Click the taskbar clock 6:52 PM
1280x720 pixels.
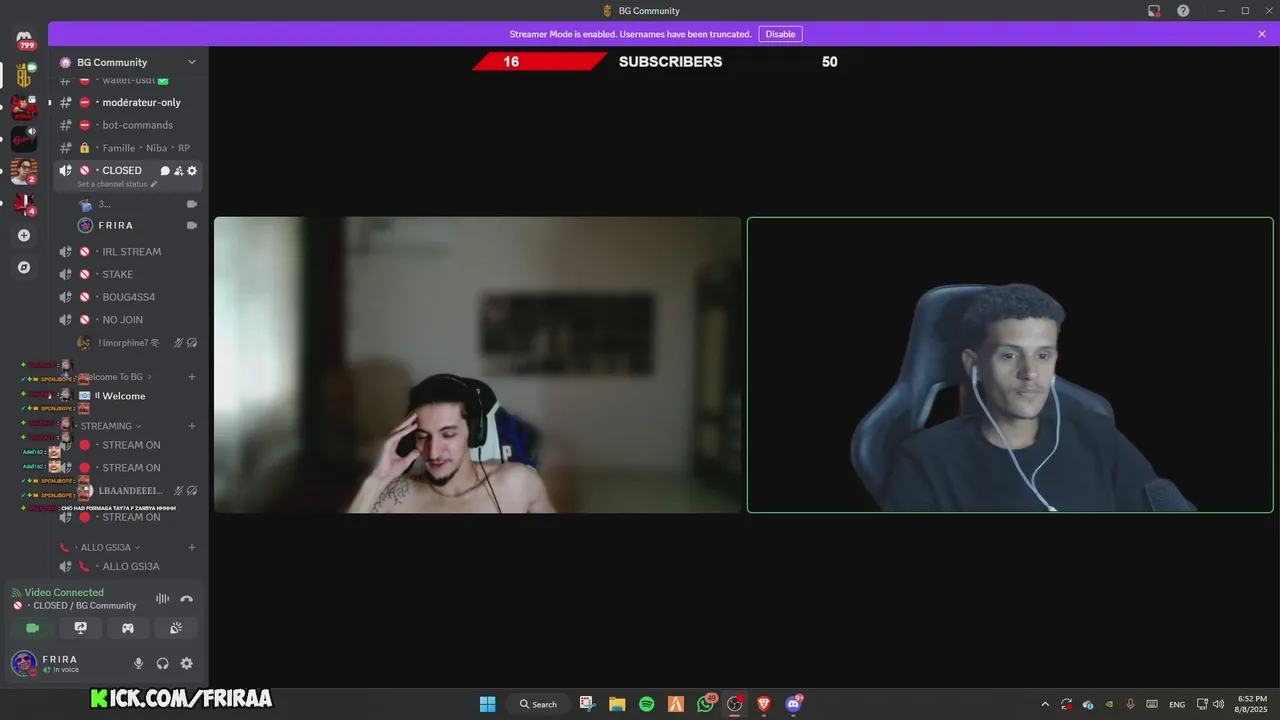[1251, 704]
